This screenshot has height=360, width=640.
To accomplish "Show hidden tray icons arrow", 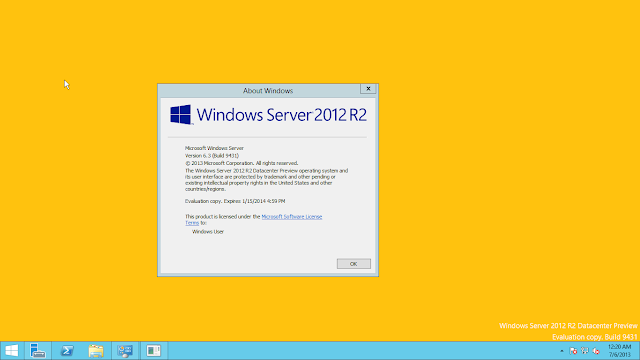I will (x=562, y=351).
